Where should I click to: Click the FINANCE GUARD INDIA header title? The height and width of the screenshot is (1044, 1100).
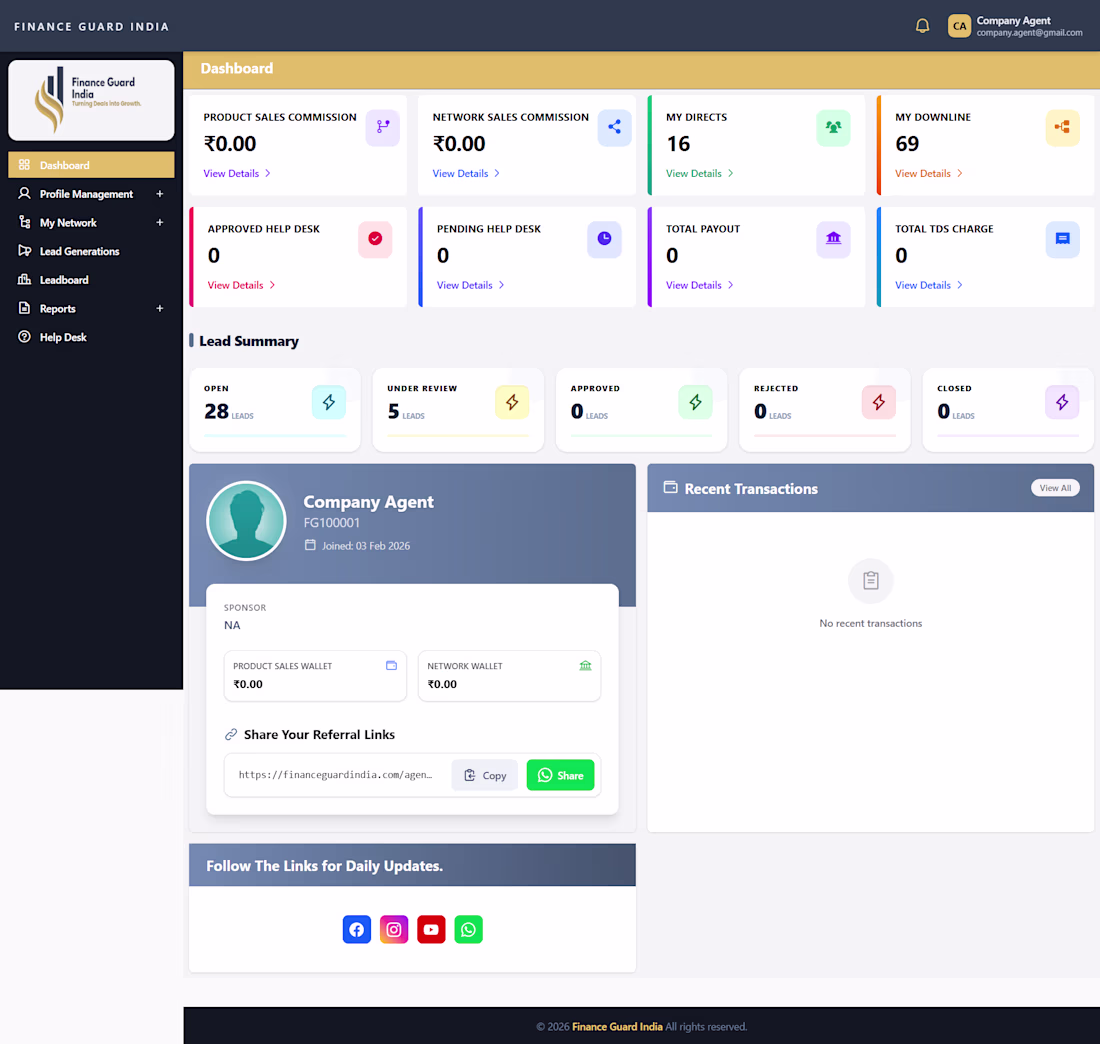[x=91, y=27]
